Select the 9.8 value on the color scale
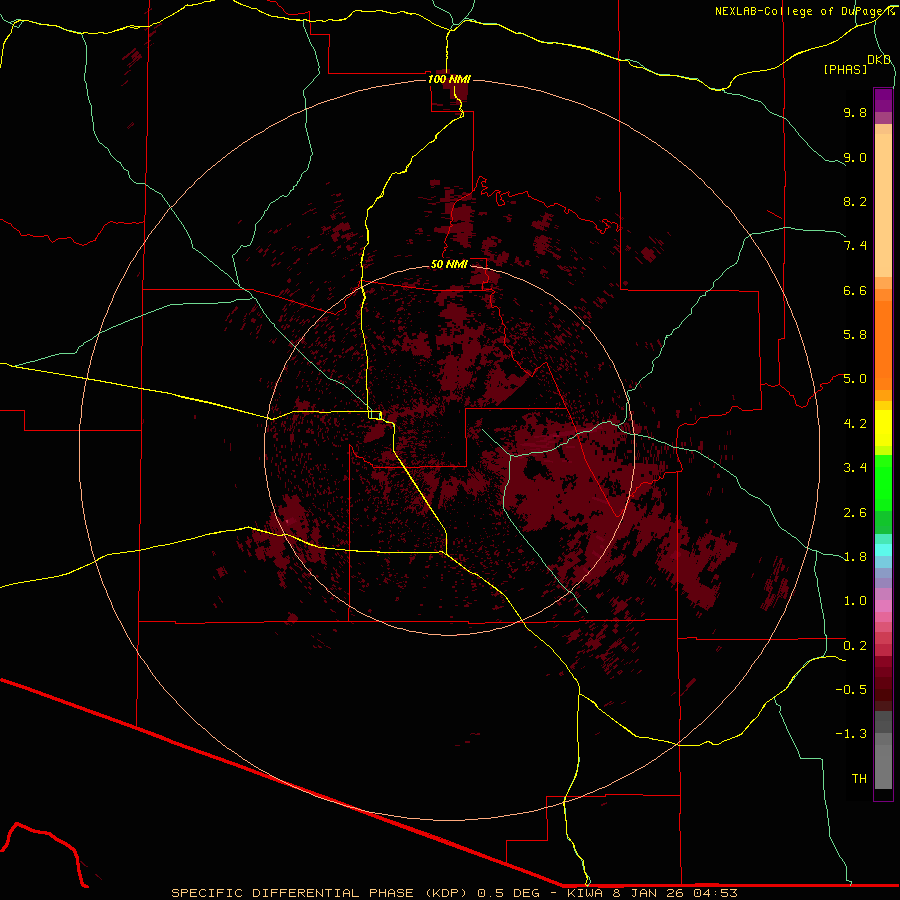This screenshot has height=900, width=900. click(x=855, y=112)
